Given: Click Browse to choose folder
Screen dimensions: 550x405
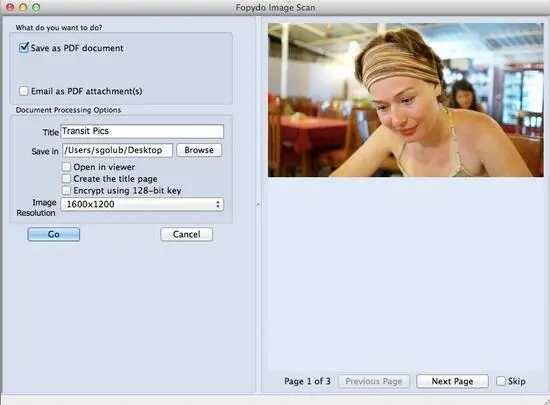Looking at the screenshot, I should coord(199,150).
